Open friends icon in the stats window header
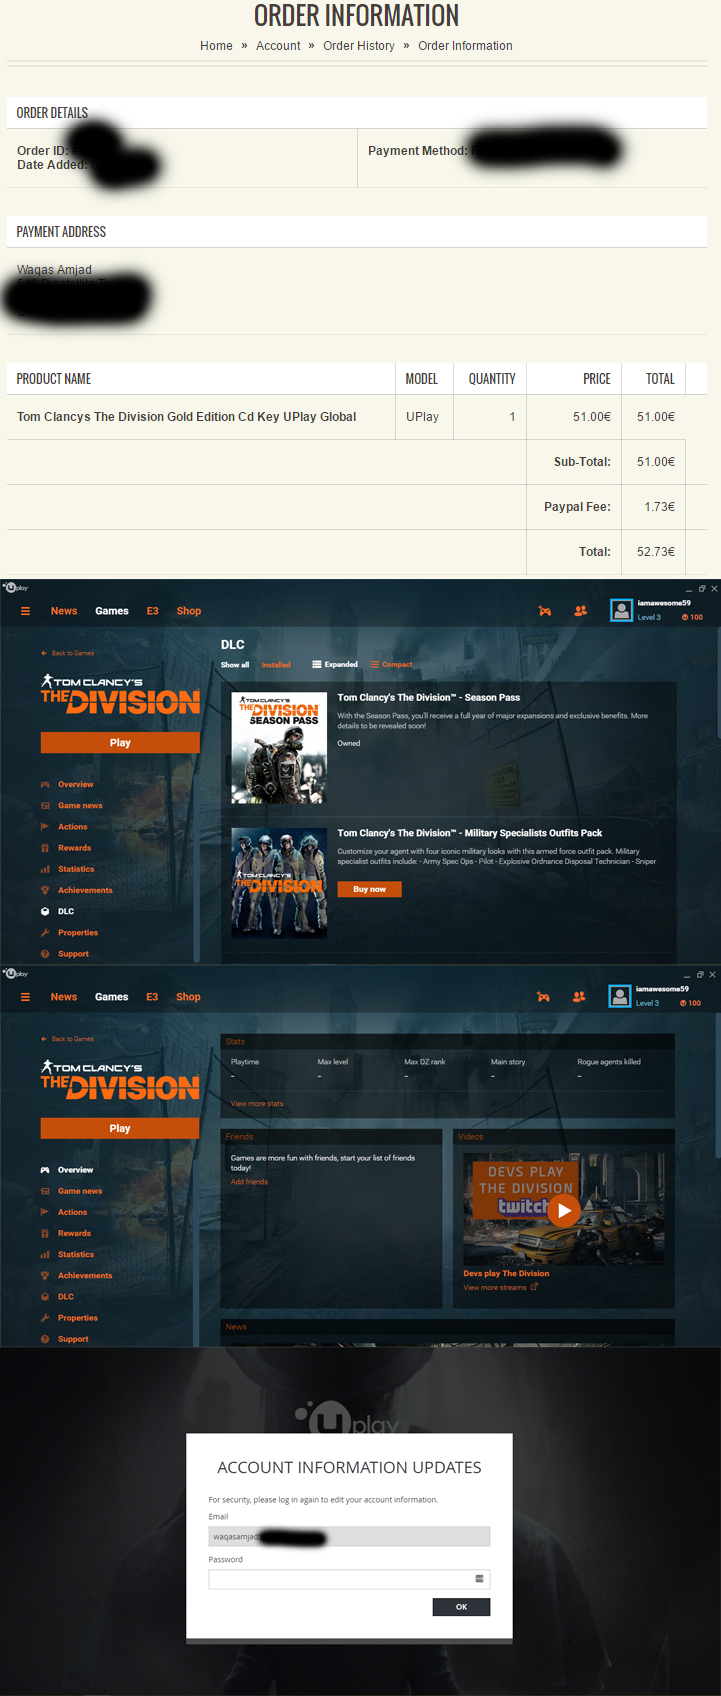Screen dimensions: 721x1696 [x=579, y=997]
